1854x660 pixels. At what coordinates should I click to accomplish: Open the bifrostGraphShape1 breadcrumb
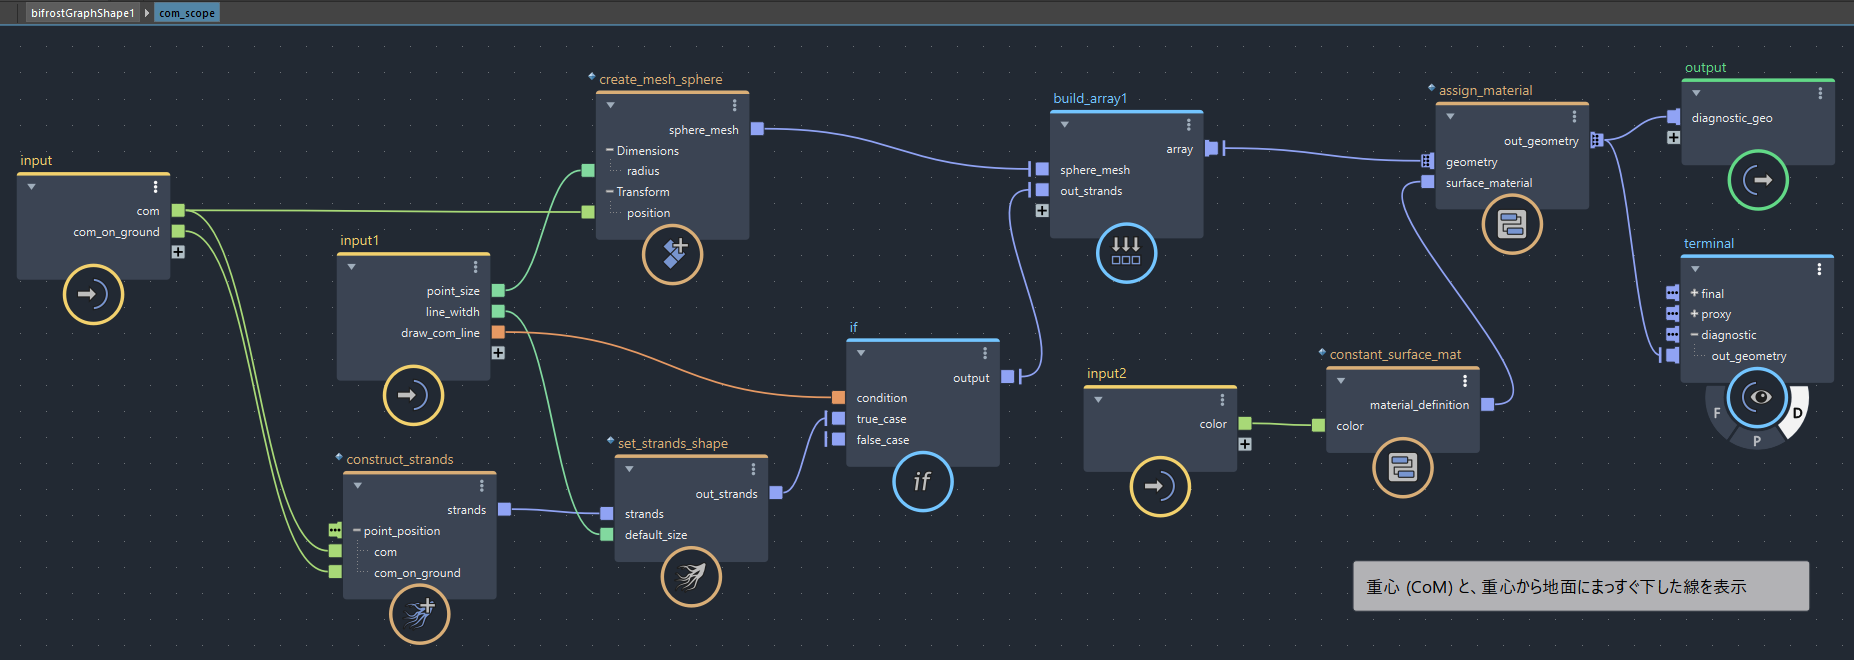tap(82, 13)
